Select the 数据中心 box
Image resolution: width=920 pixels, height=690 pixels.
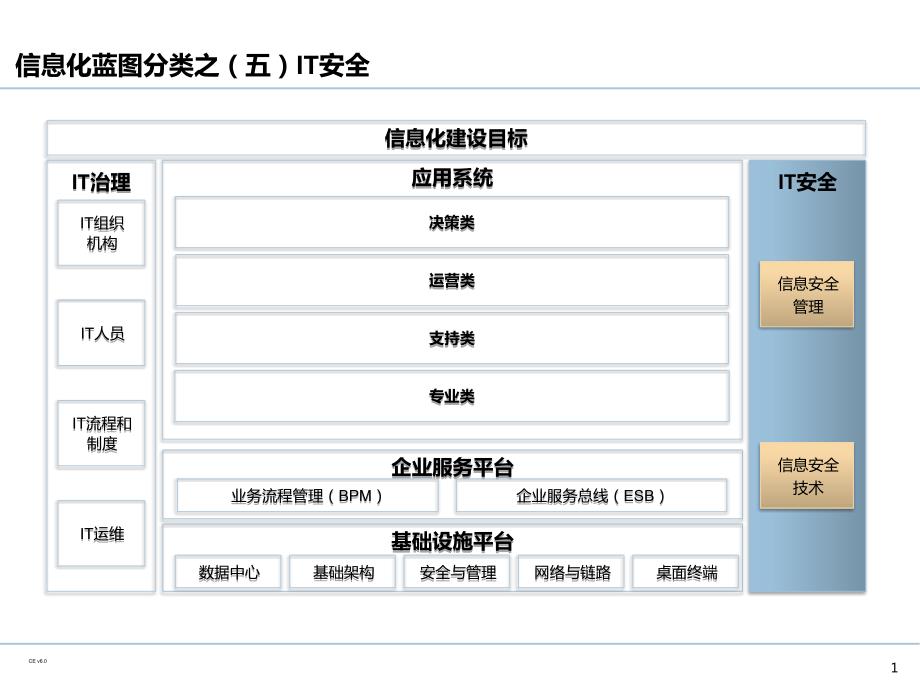228,573
